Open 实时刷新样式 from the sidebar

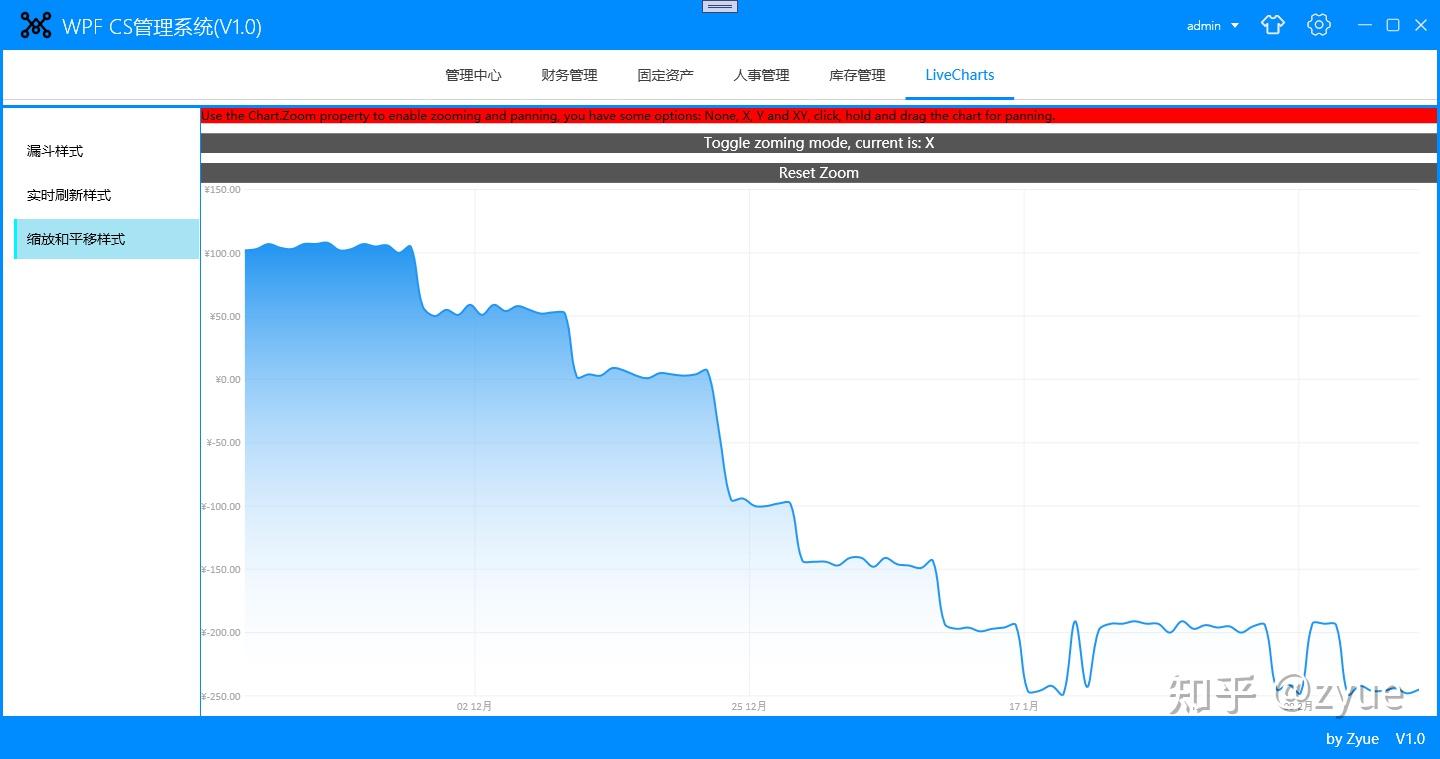tap(68, 195)
